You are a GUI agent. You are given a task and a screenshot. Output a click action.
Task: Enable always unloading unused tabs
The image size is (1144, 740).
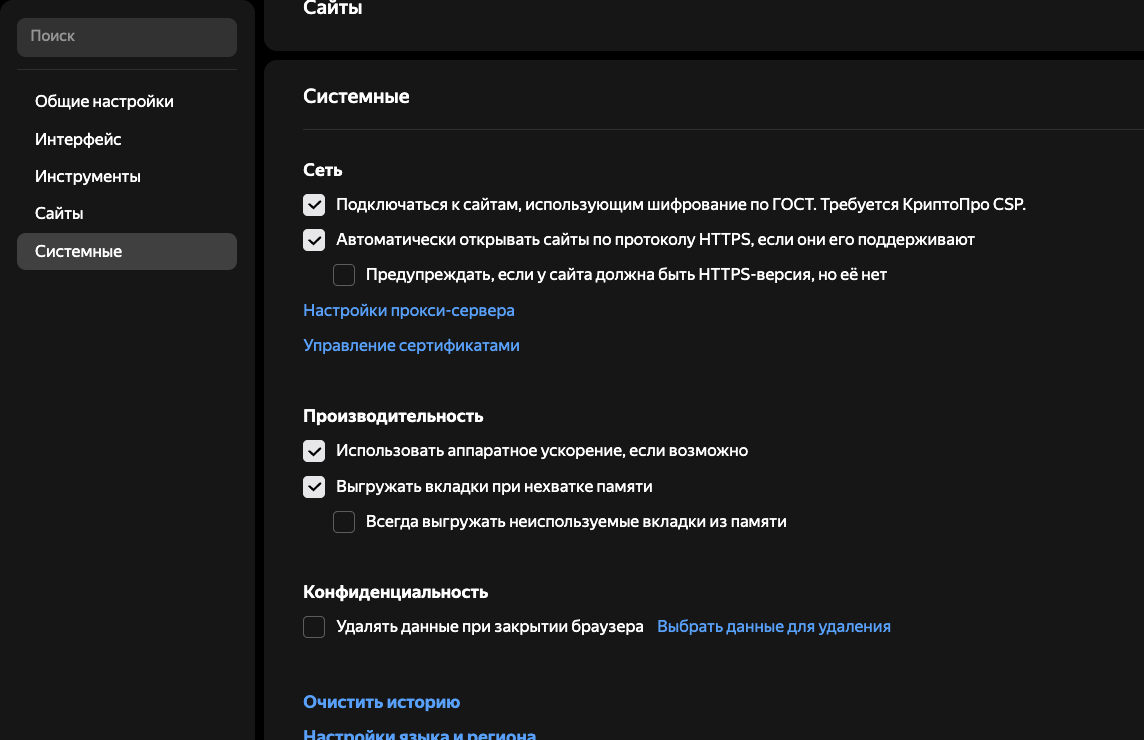coord(344,522)
